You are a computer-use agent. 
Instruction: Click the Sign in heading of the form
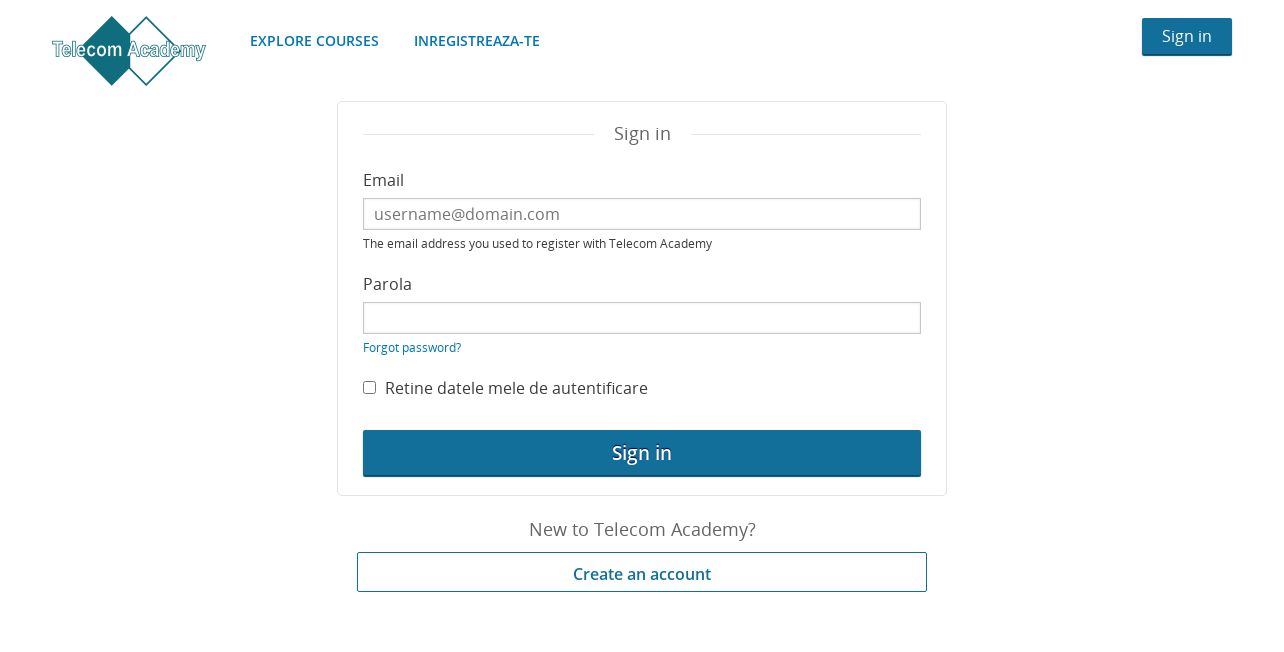[x=642, y=134]
